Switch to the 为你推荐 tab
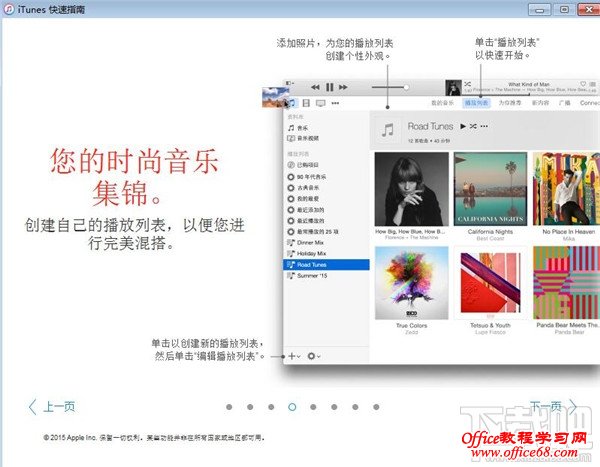This screenshot has width=600, height=467. (x=510, y=103)
